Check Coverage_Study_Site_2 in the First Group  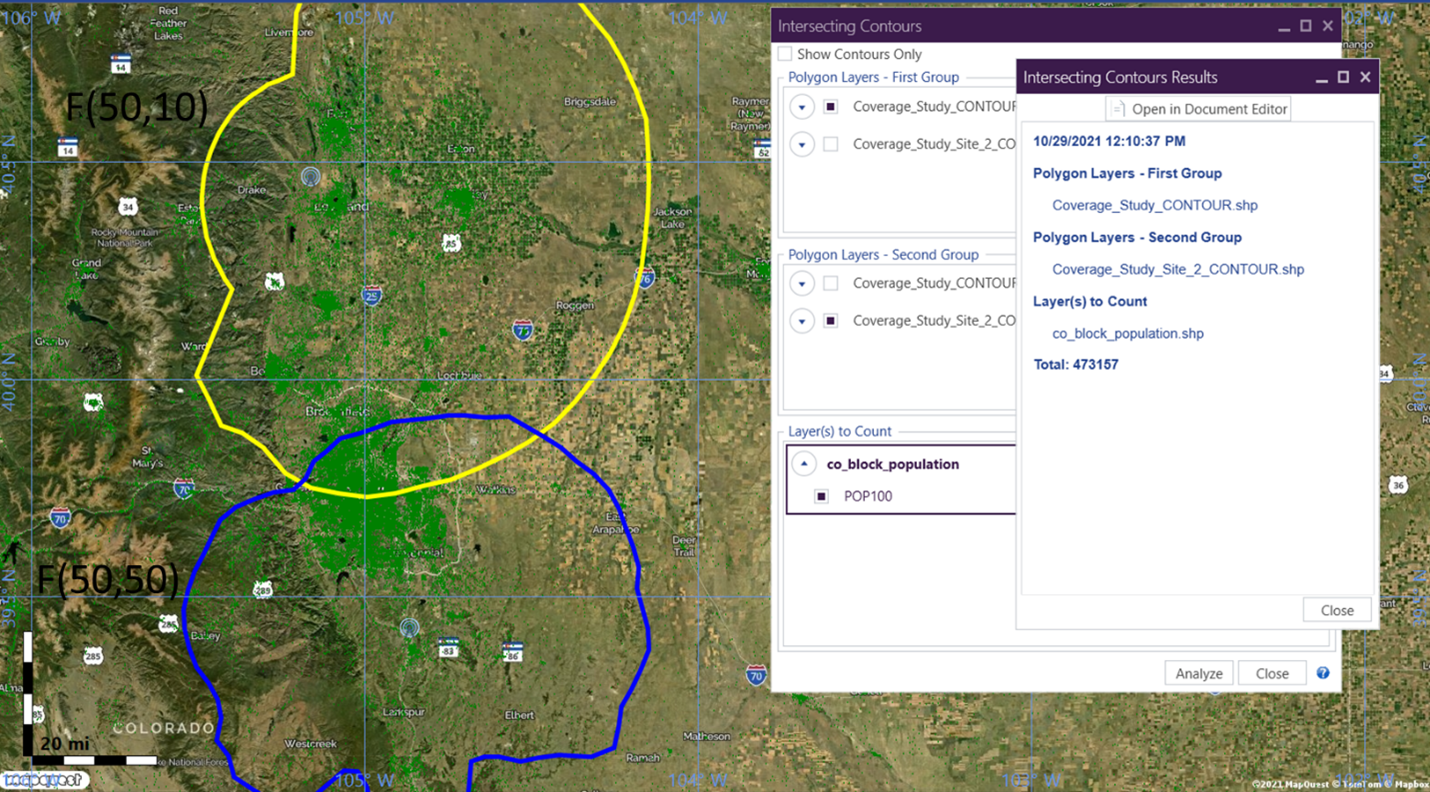click(831, 144)
